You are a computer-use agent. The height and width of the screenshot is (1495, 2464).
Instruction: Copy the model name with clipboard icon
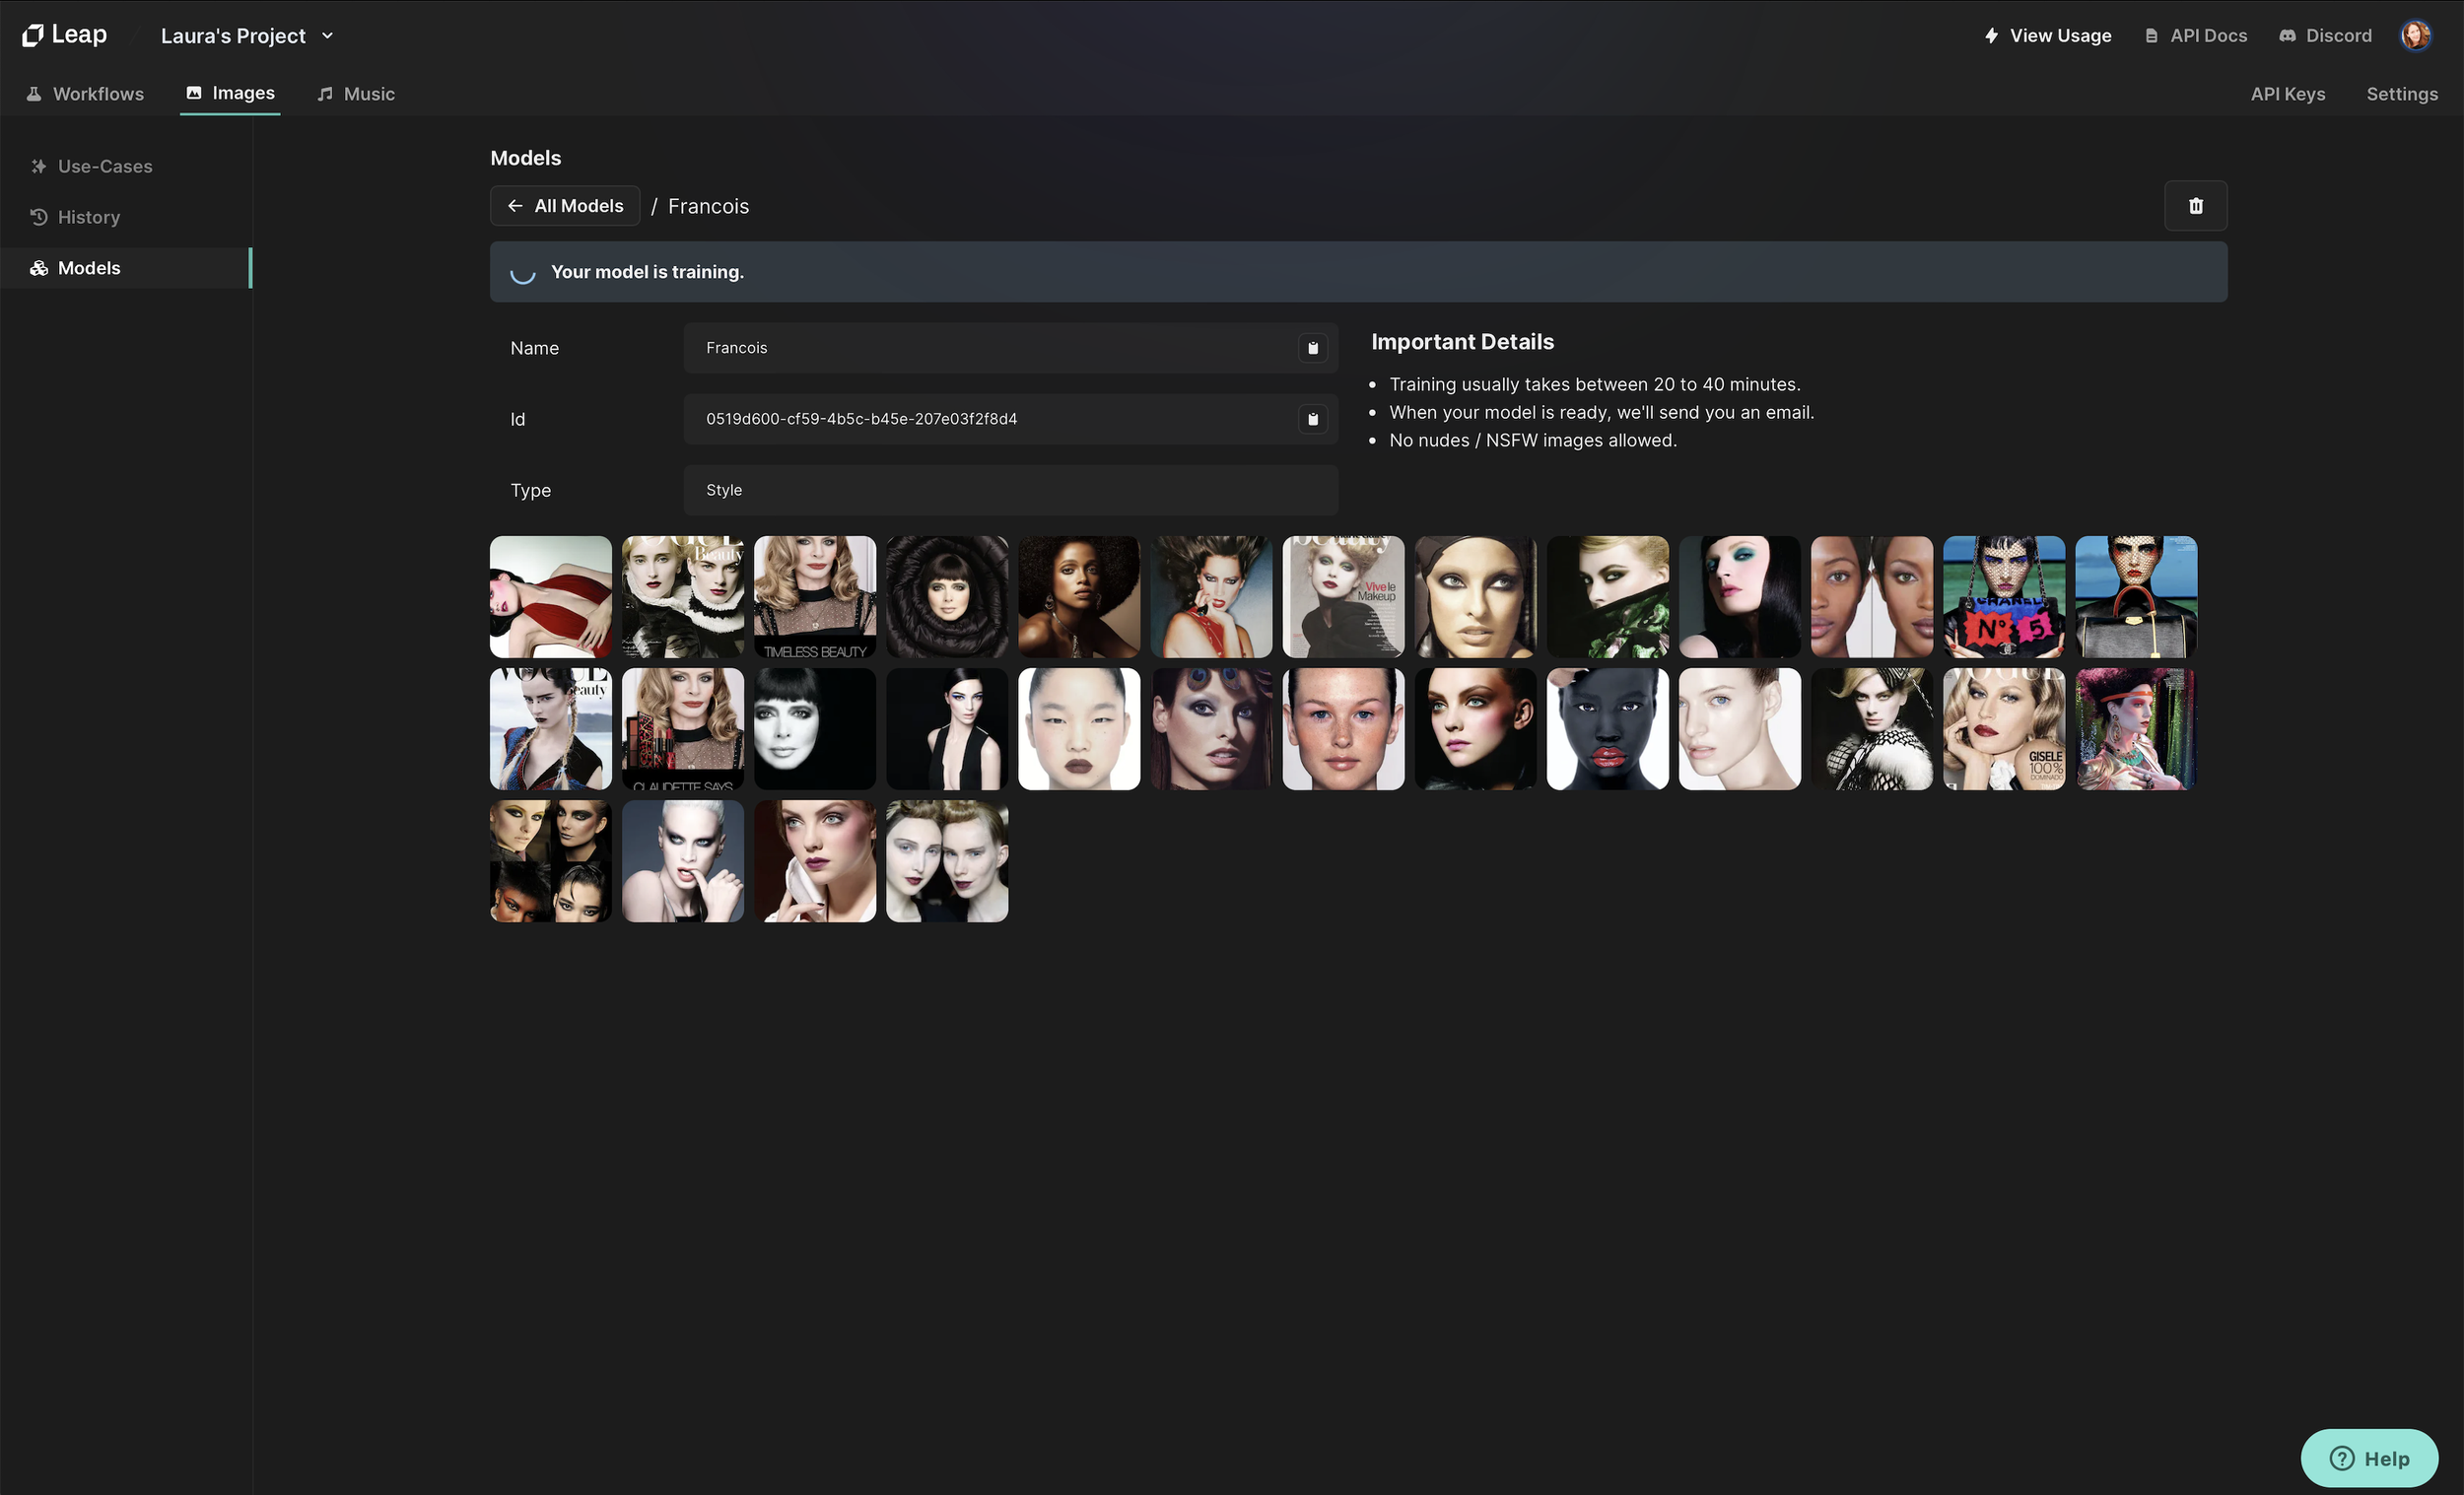[1312, 348]
